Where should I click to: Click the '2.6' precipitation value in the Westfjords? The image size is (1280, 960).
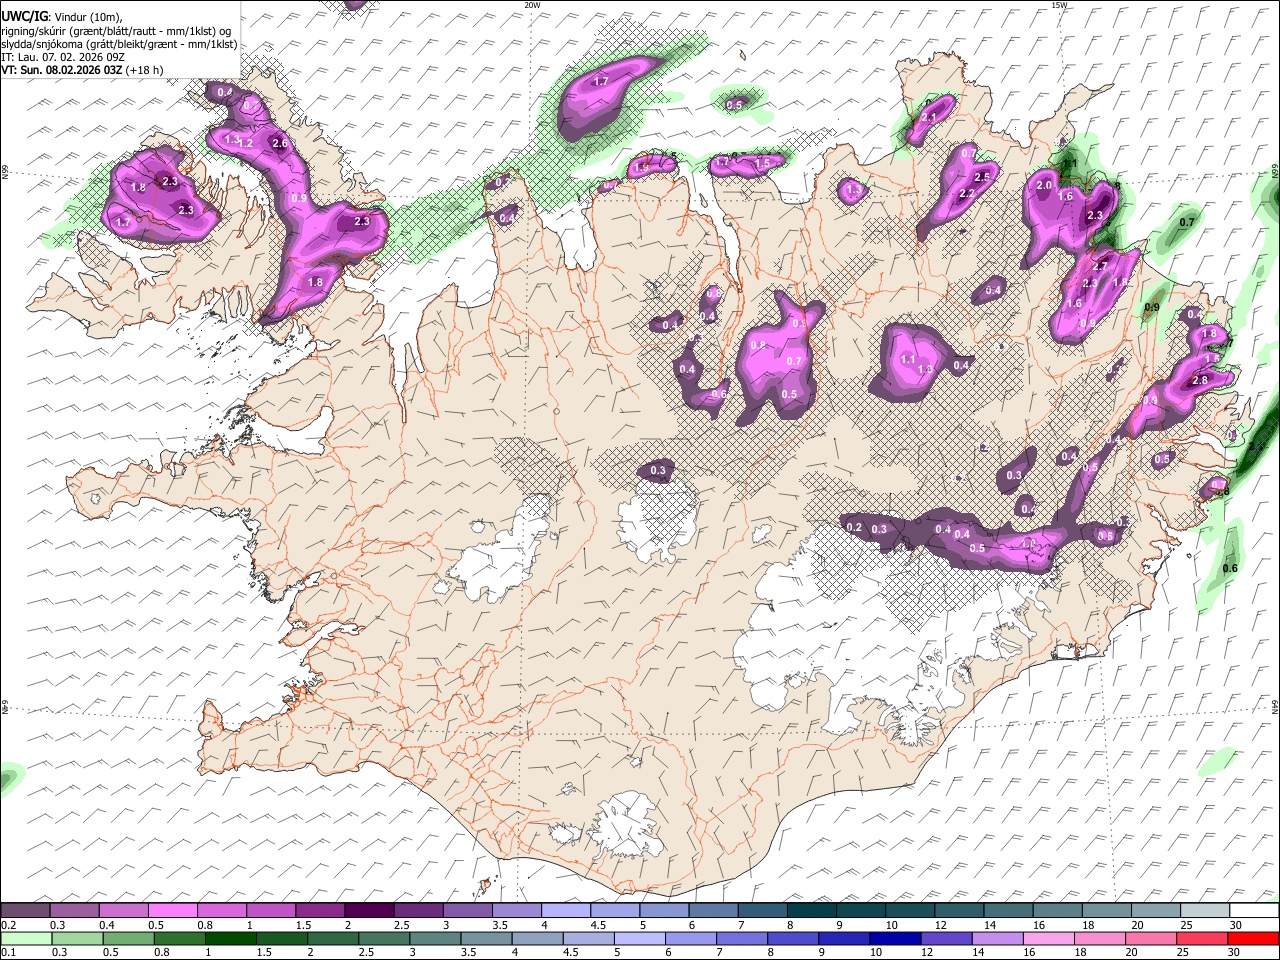coord(280,144)
